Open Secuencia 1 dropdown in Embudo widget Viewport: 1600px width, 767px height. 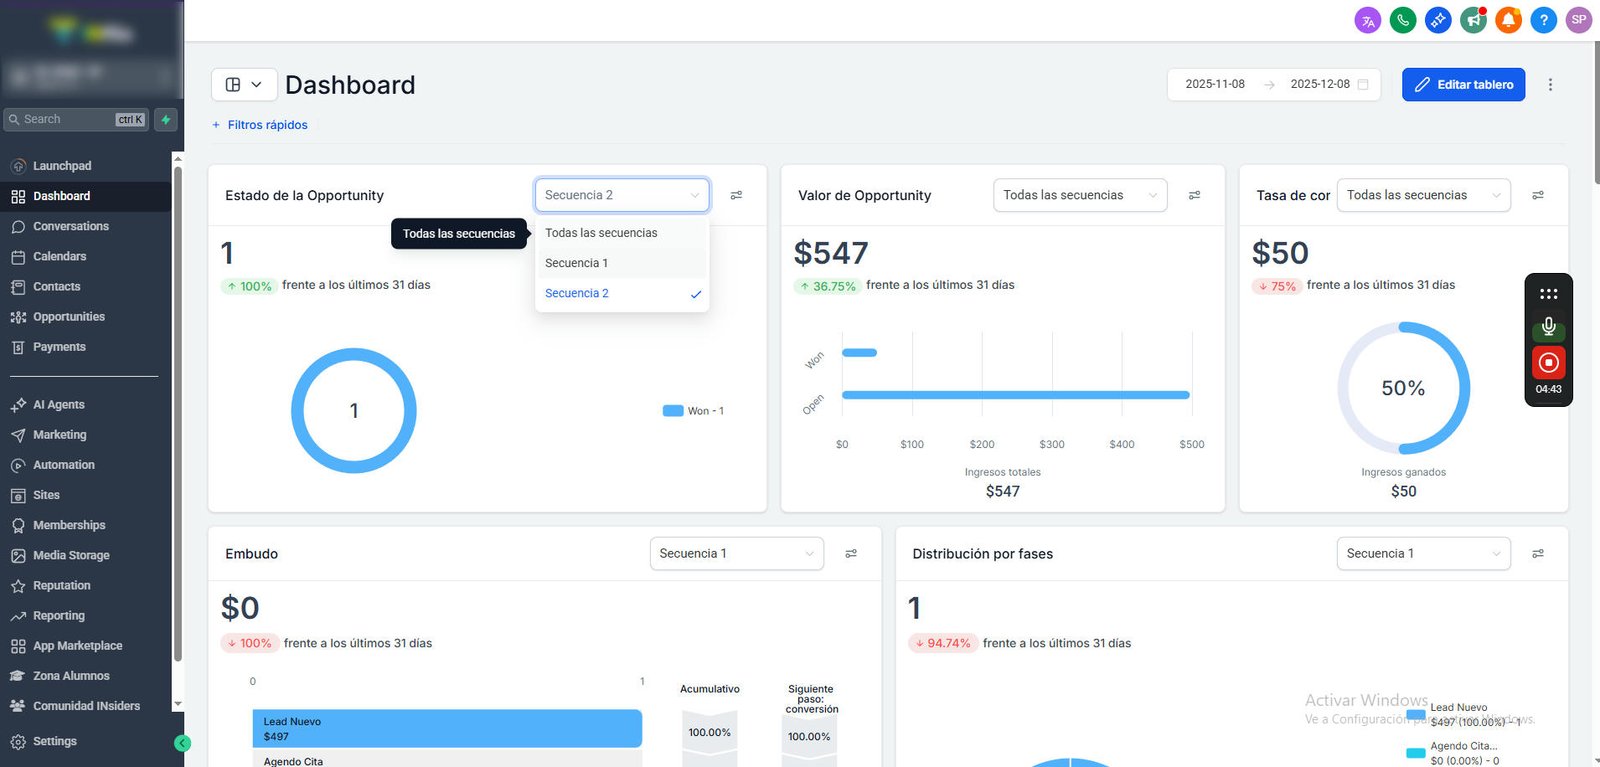point(737,553)
